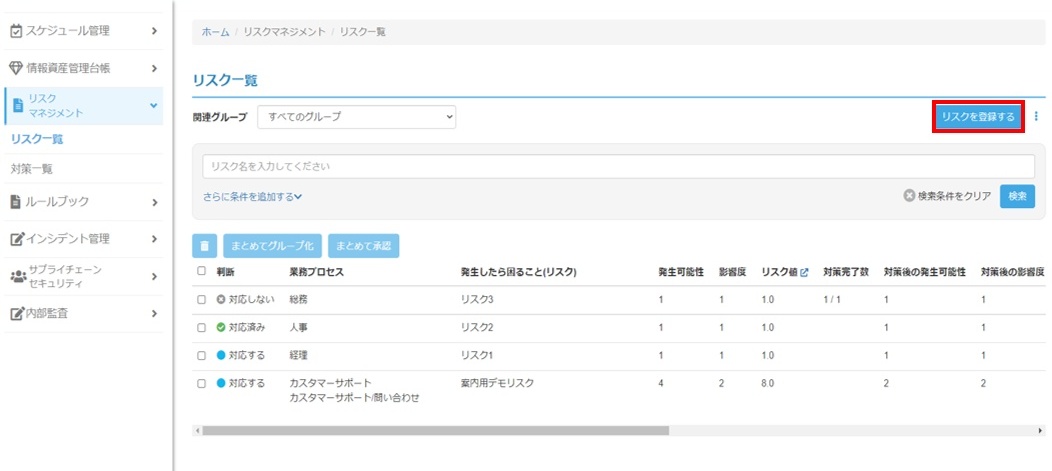Open the インシデント管理 menu item

pos(84,239)
